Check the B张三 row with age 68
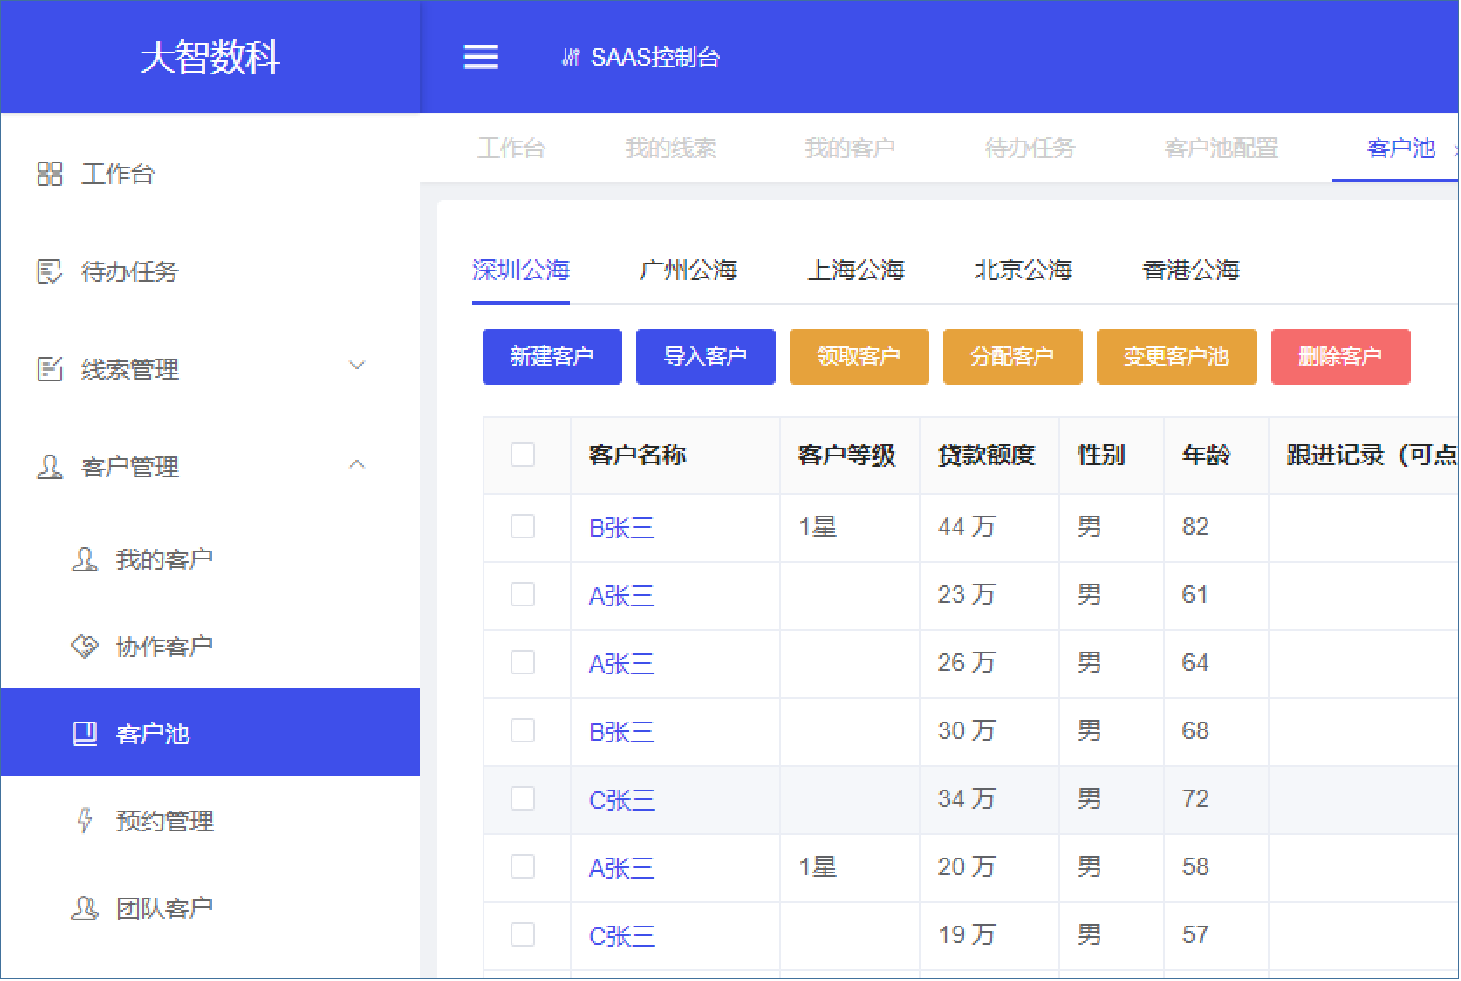 tap(523, 730)
